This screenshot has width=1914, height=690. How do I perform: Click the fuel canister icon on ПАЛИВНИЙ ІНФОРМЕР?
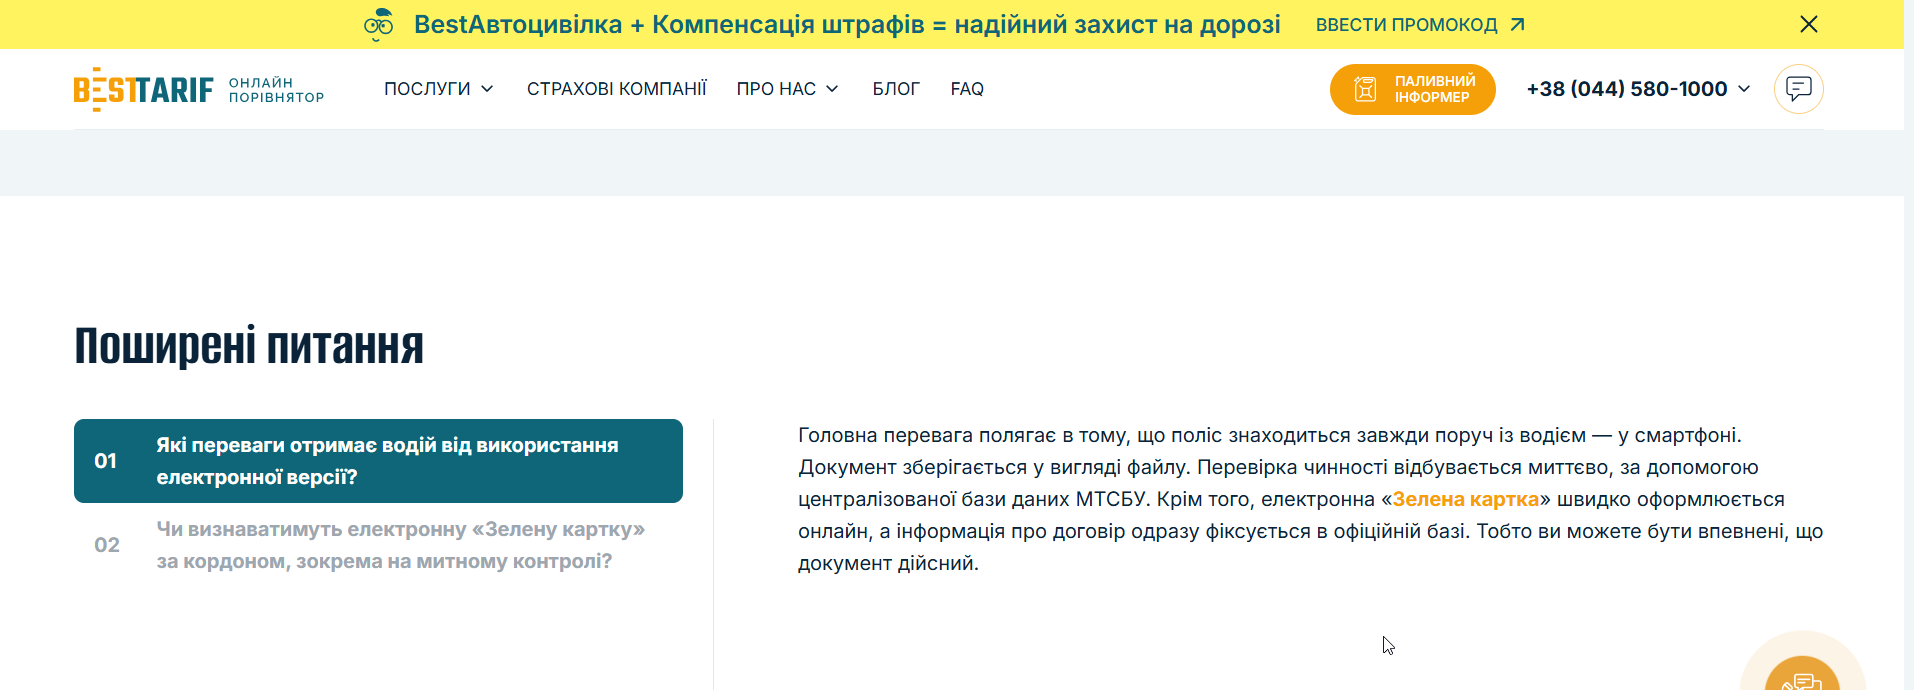(1365, 89)
